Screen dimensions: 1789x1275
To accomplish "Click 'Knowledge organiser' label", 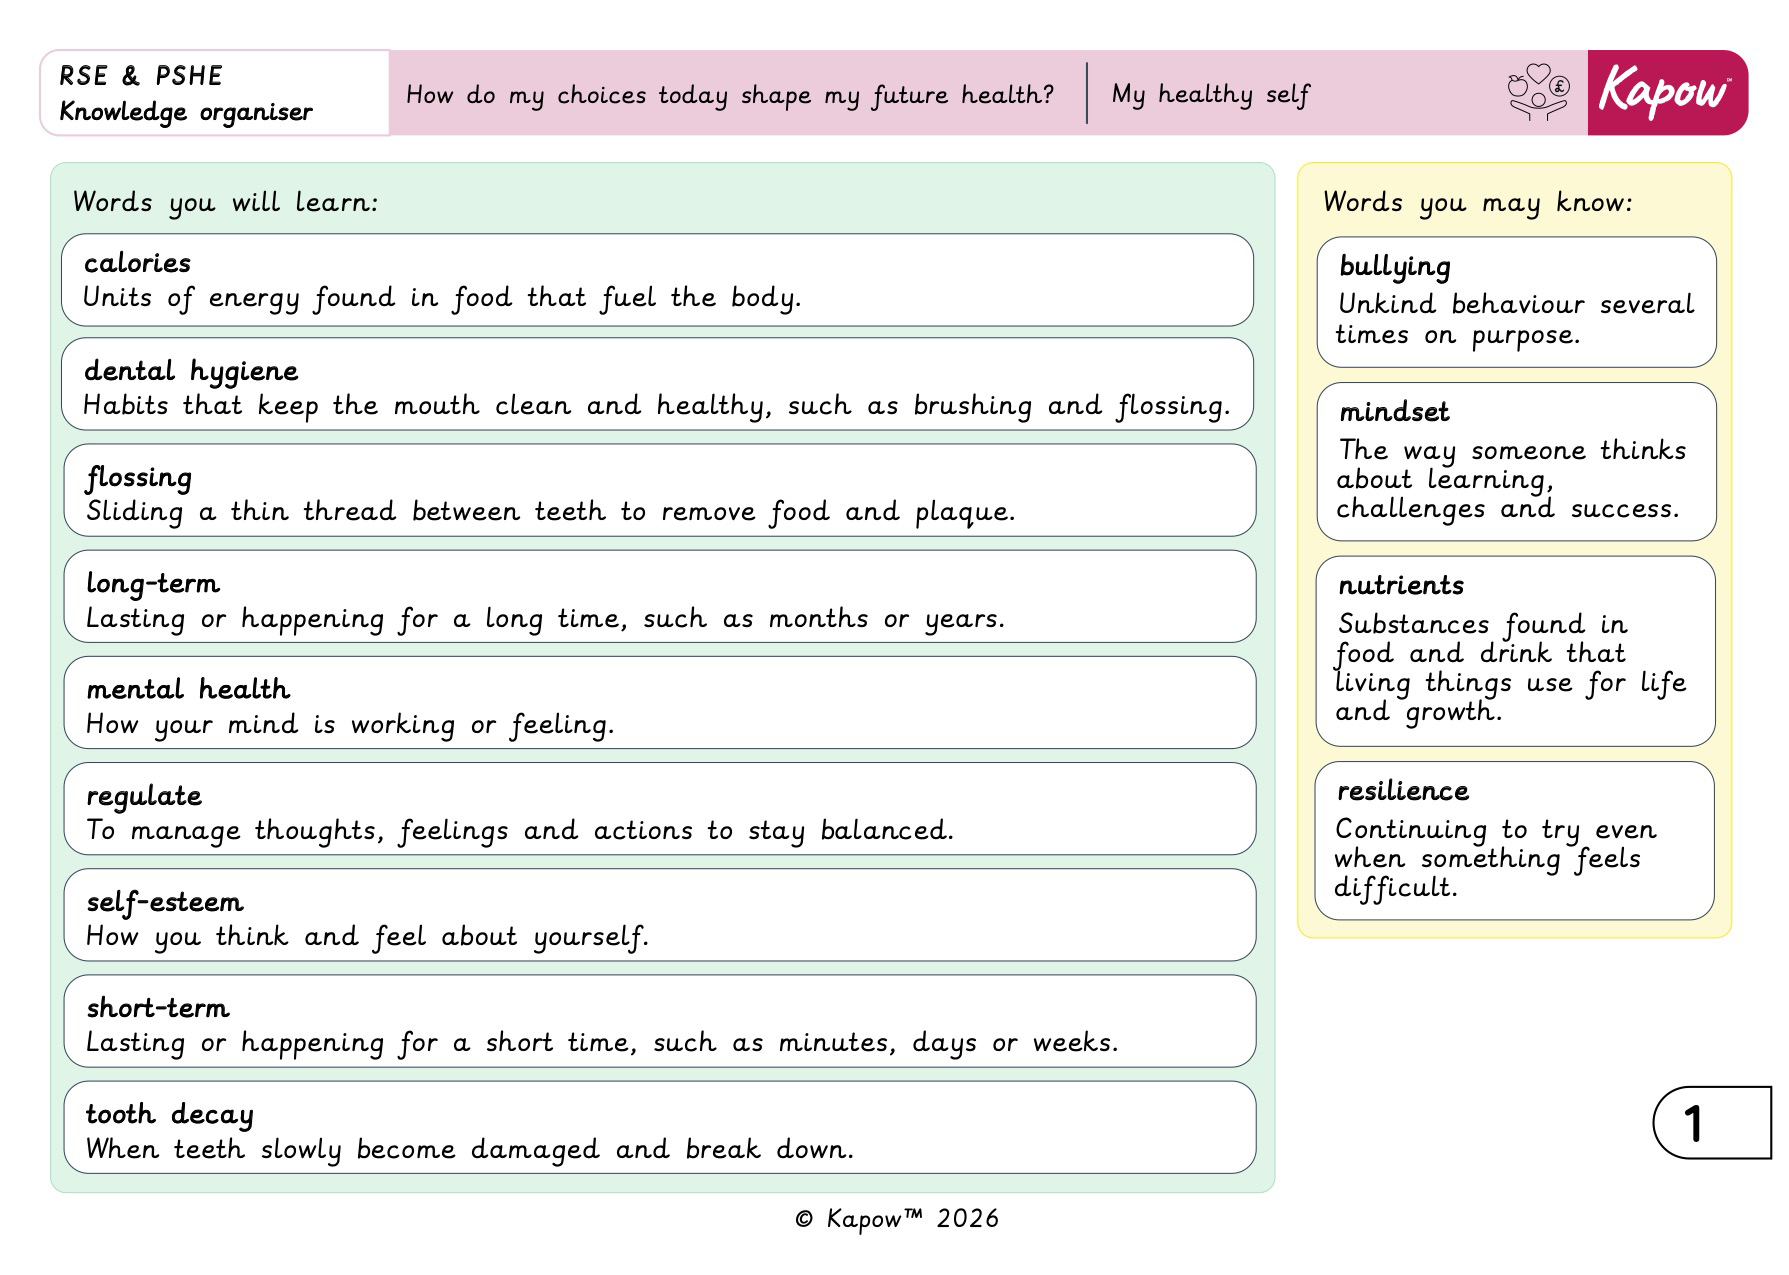I will 186,111.
